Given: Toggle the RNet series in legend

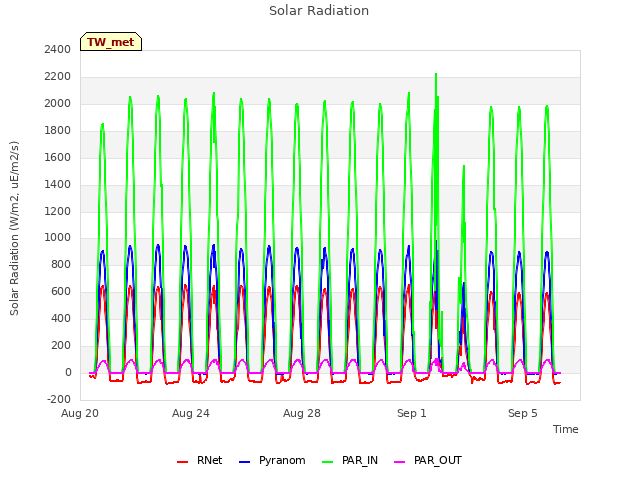Looking at the screenshot, I should click(x=200, y=460).
